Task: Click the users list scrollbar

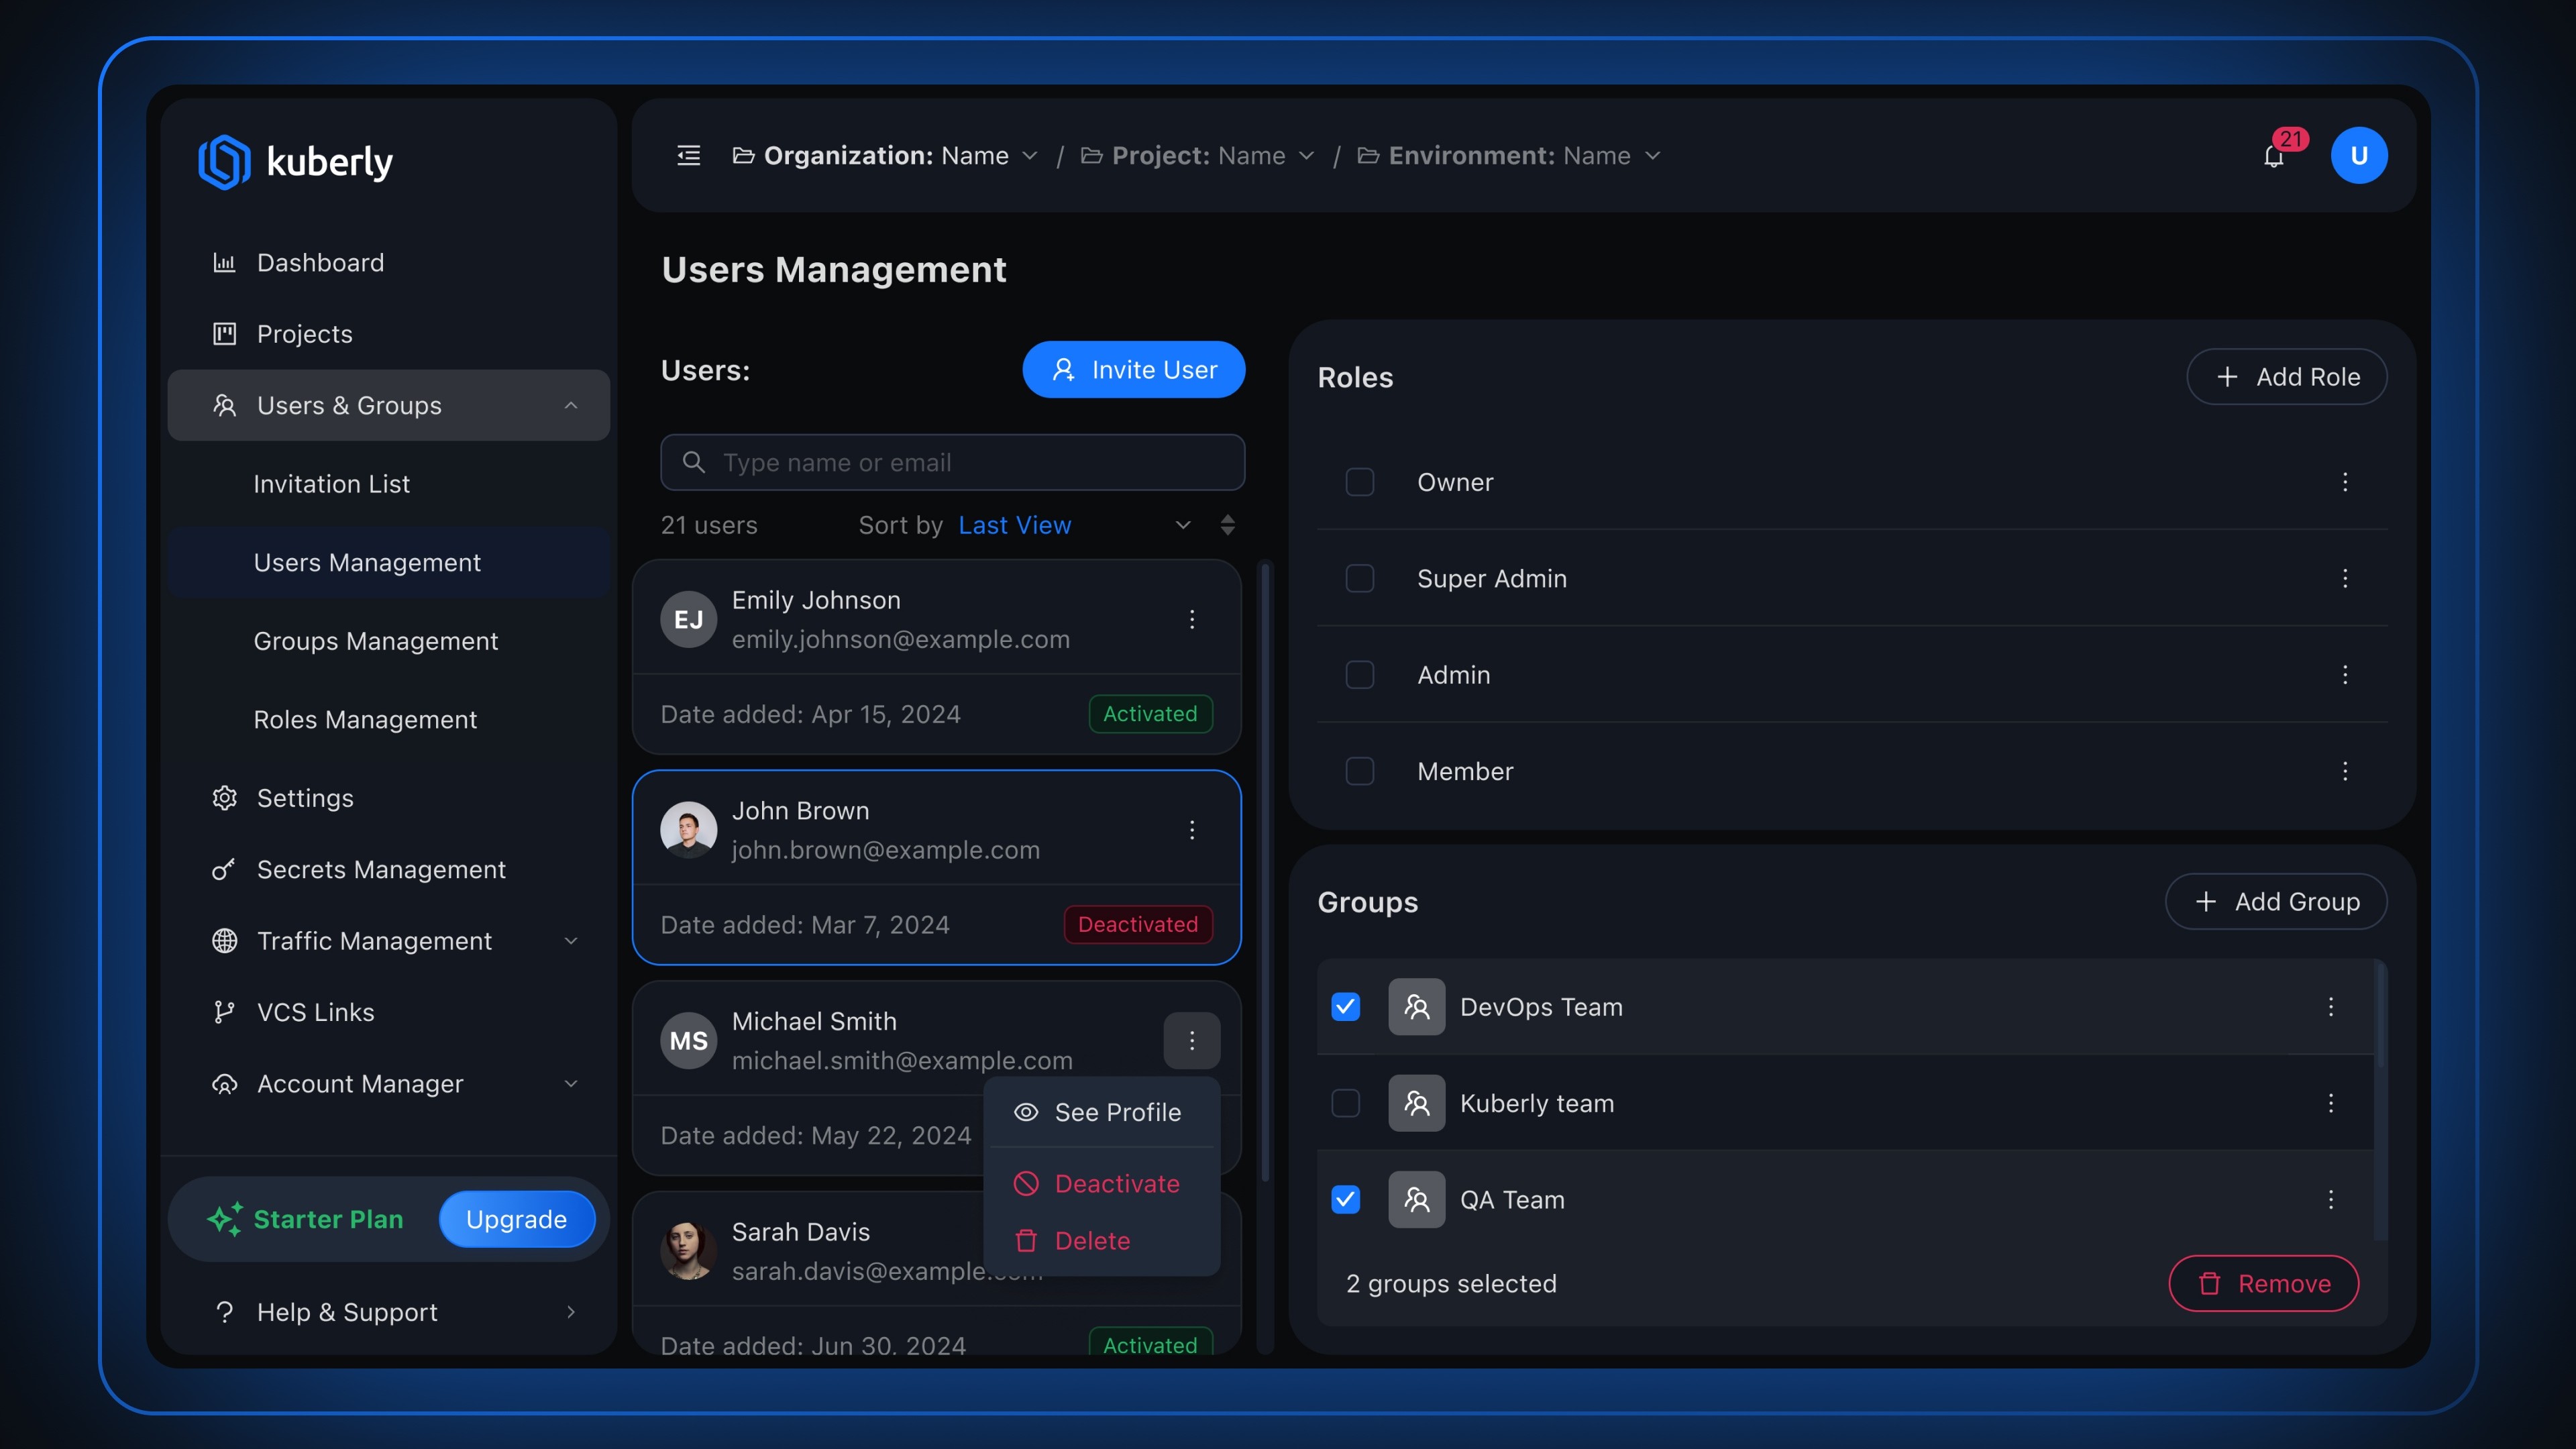Action: (x=1265, y=870)
